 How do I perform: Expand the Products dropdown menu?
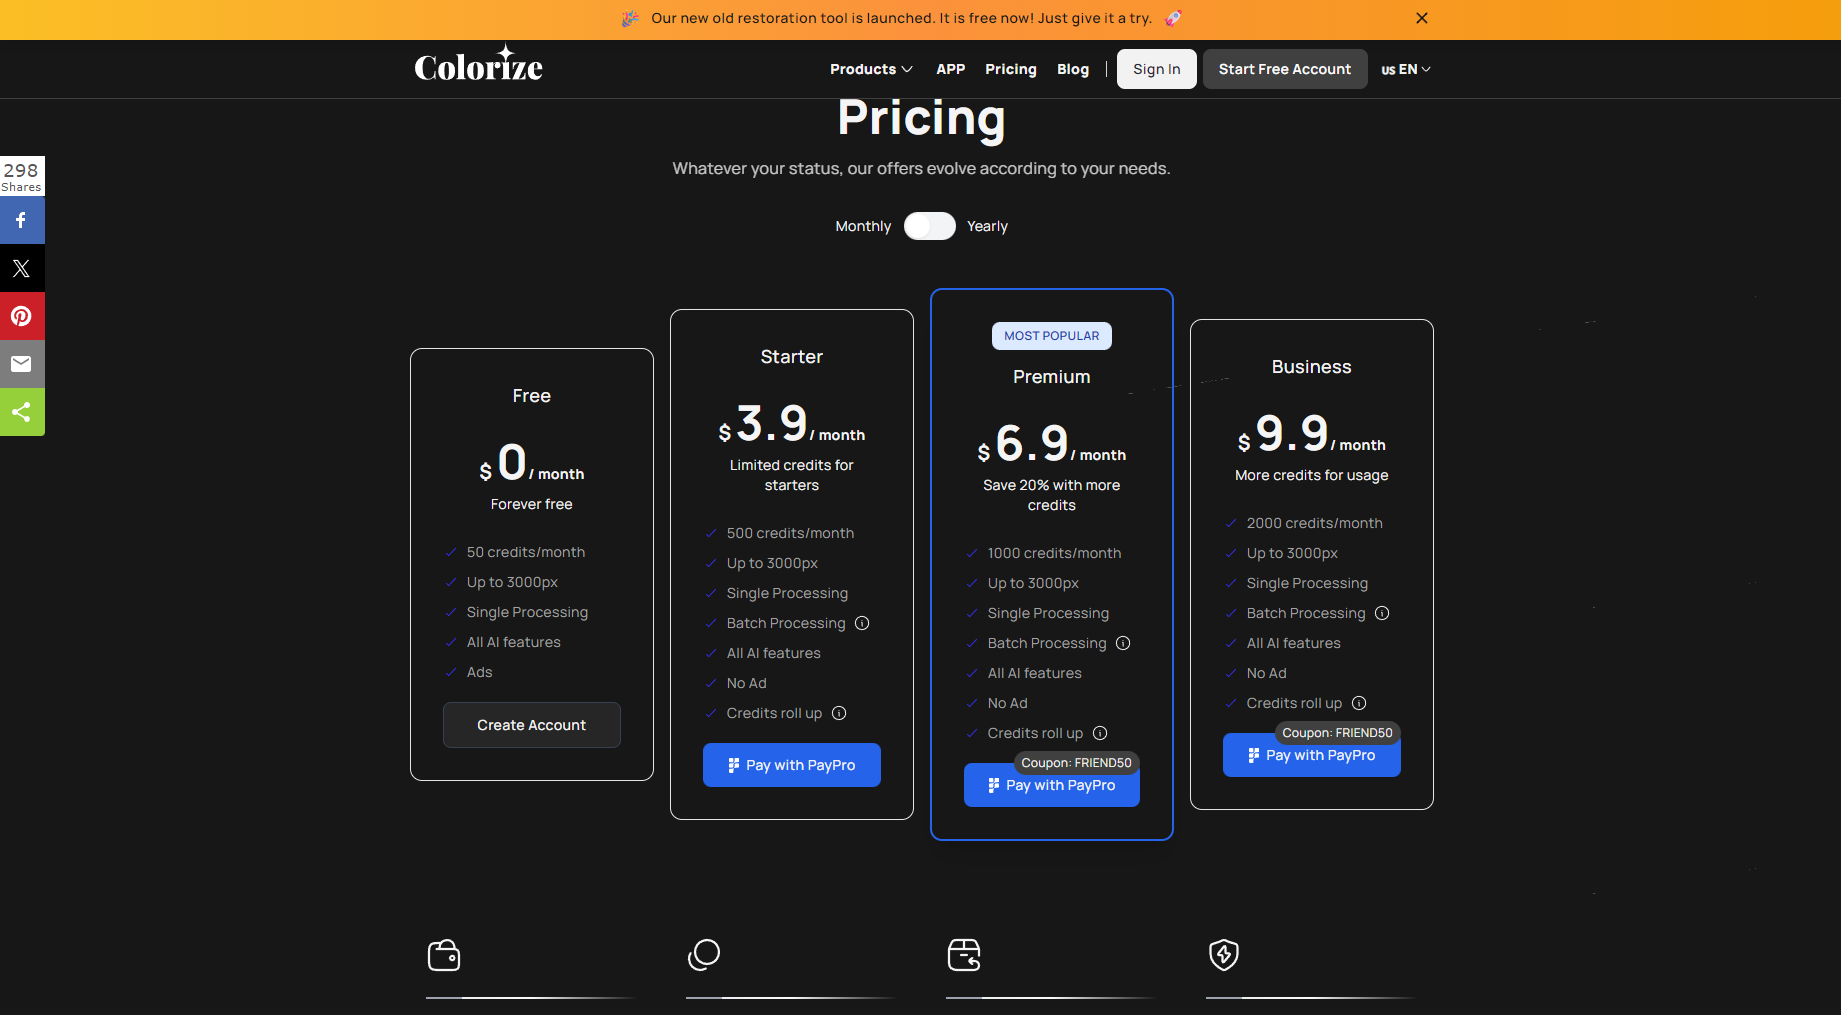pos(871,69)
